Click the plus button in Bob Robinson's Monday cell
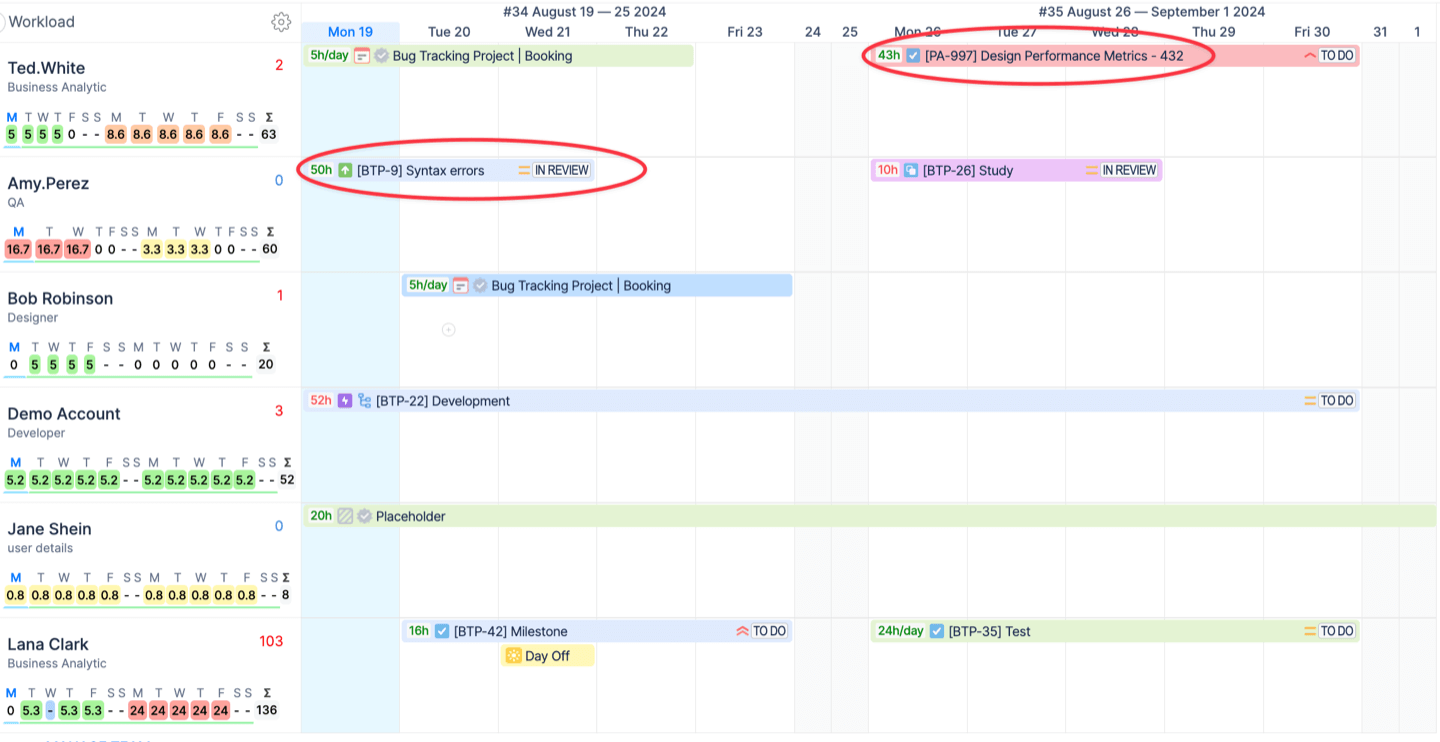Image resolution: width=1440 pixels, height=742 pixels. (x=449, y=329)
